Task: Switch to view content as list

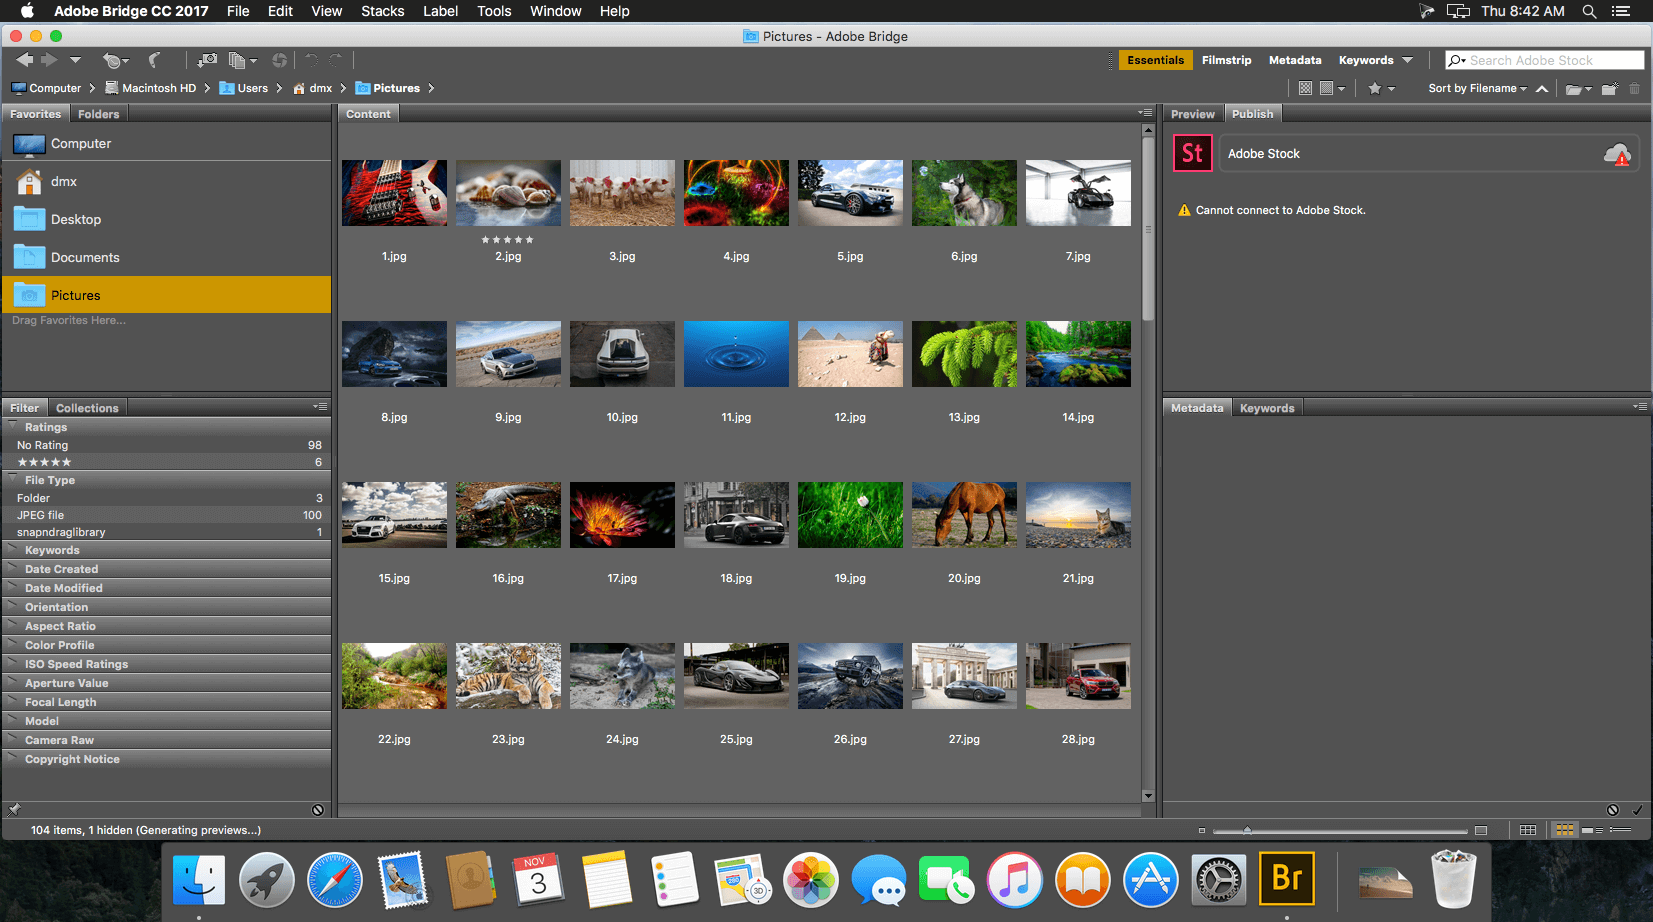Action: tap(1620, 830)
